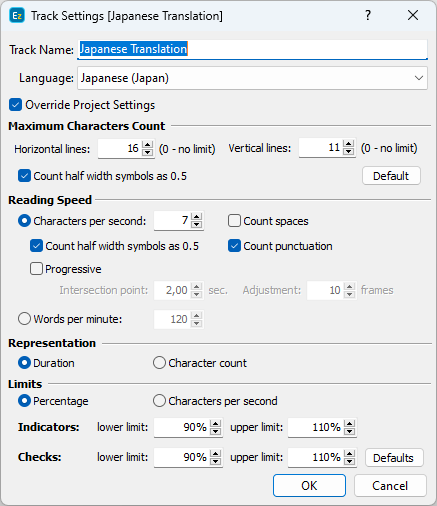Select Words per minute radio button
The height and width of the screenshot is (506, 437).
(24, 319)
